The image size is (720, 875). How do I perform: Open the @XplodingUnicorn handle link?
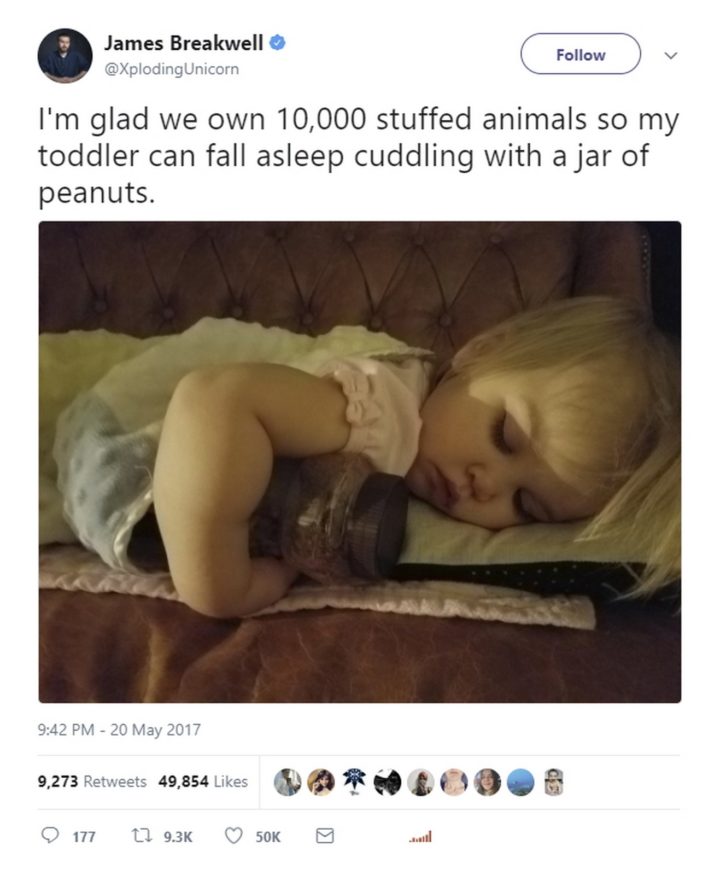171,69
